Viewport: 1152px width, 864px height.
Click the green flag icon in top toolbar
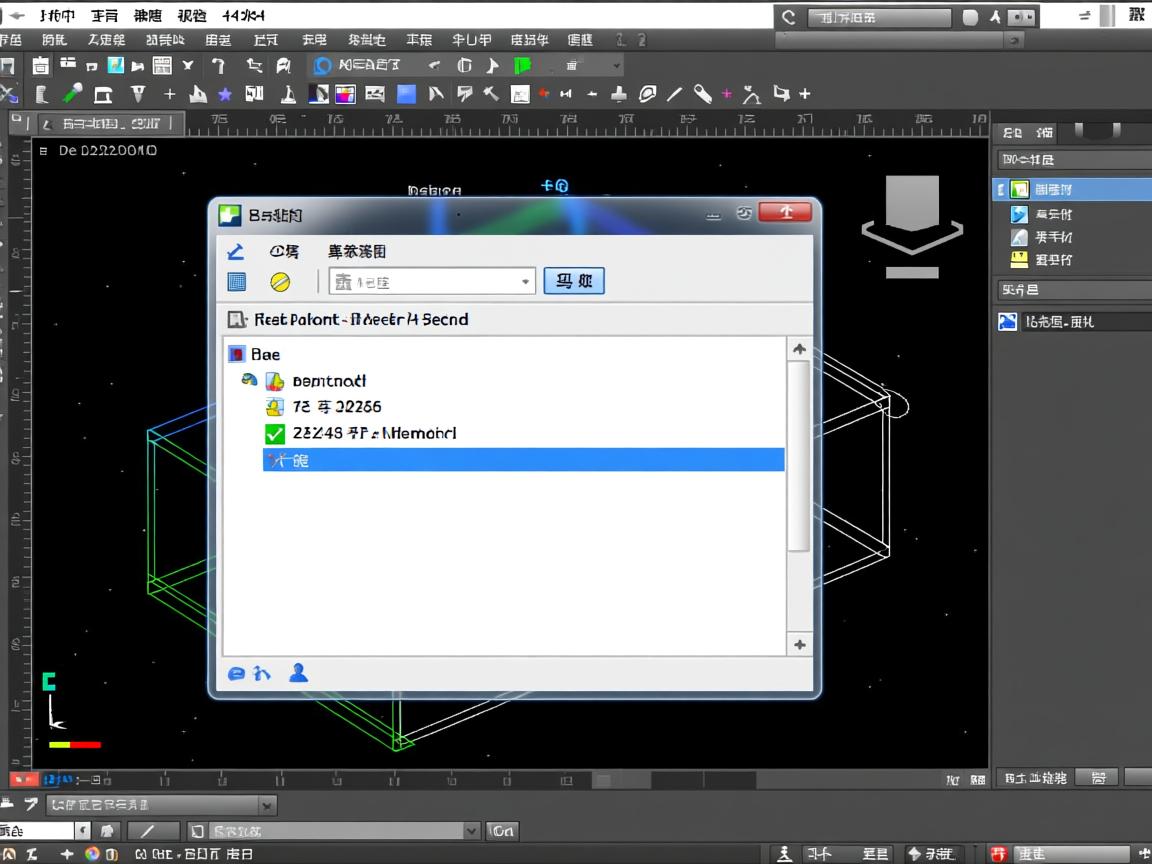[x=522, y=66]
